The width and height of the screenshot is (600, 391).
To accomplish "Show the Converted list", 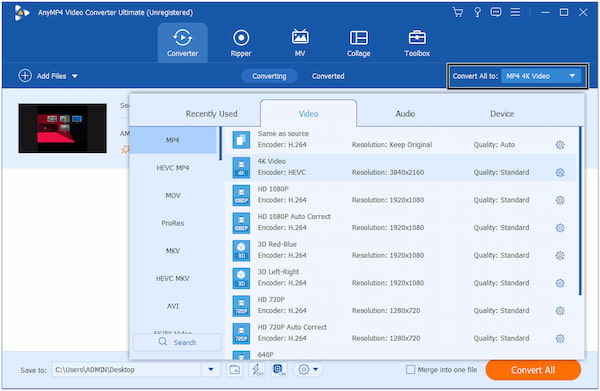I will [x=328, y=76].
